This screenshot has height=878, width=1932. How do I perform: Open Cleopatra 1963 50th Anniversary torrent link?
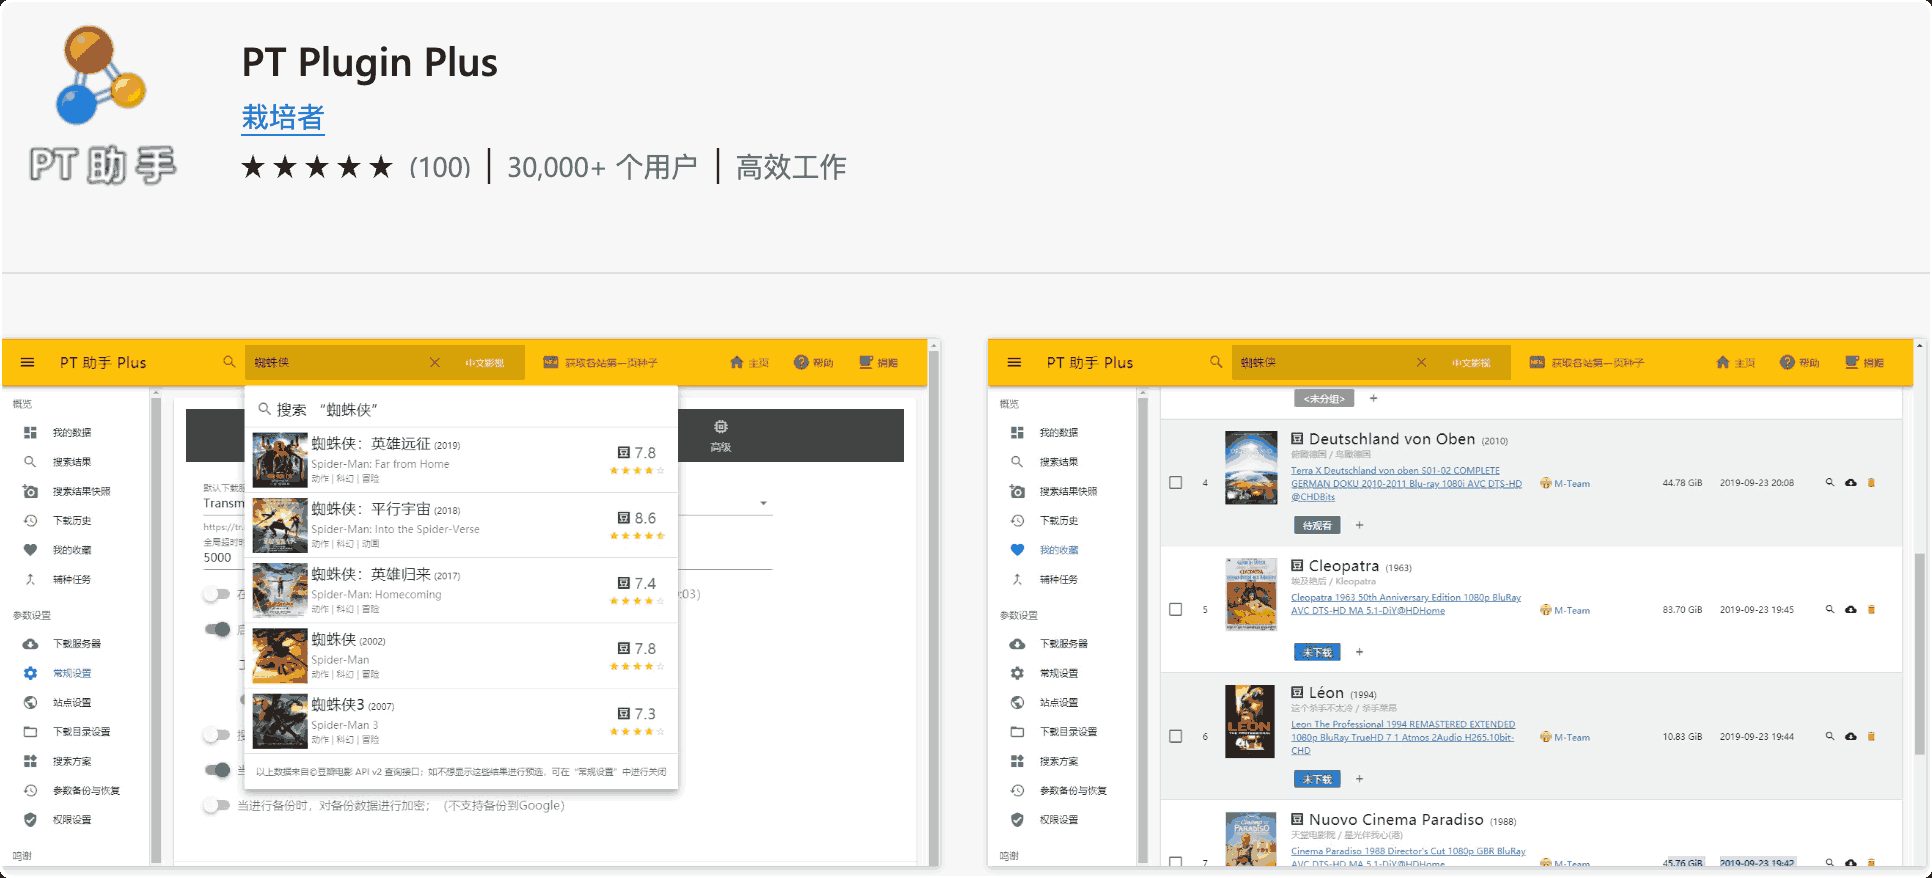pyautogui.click(x=1406, y=604)
